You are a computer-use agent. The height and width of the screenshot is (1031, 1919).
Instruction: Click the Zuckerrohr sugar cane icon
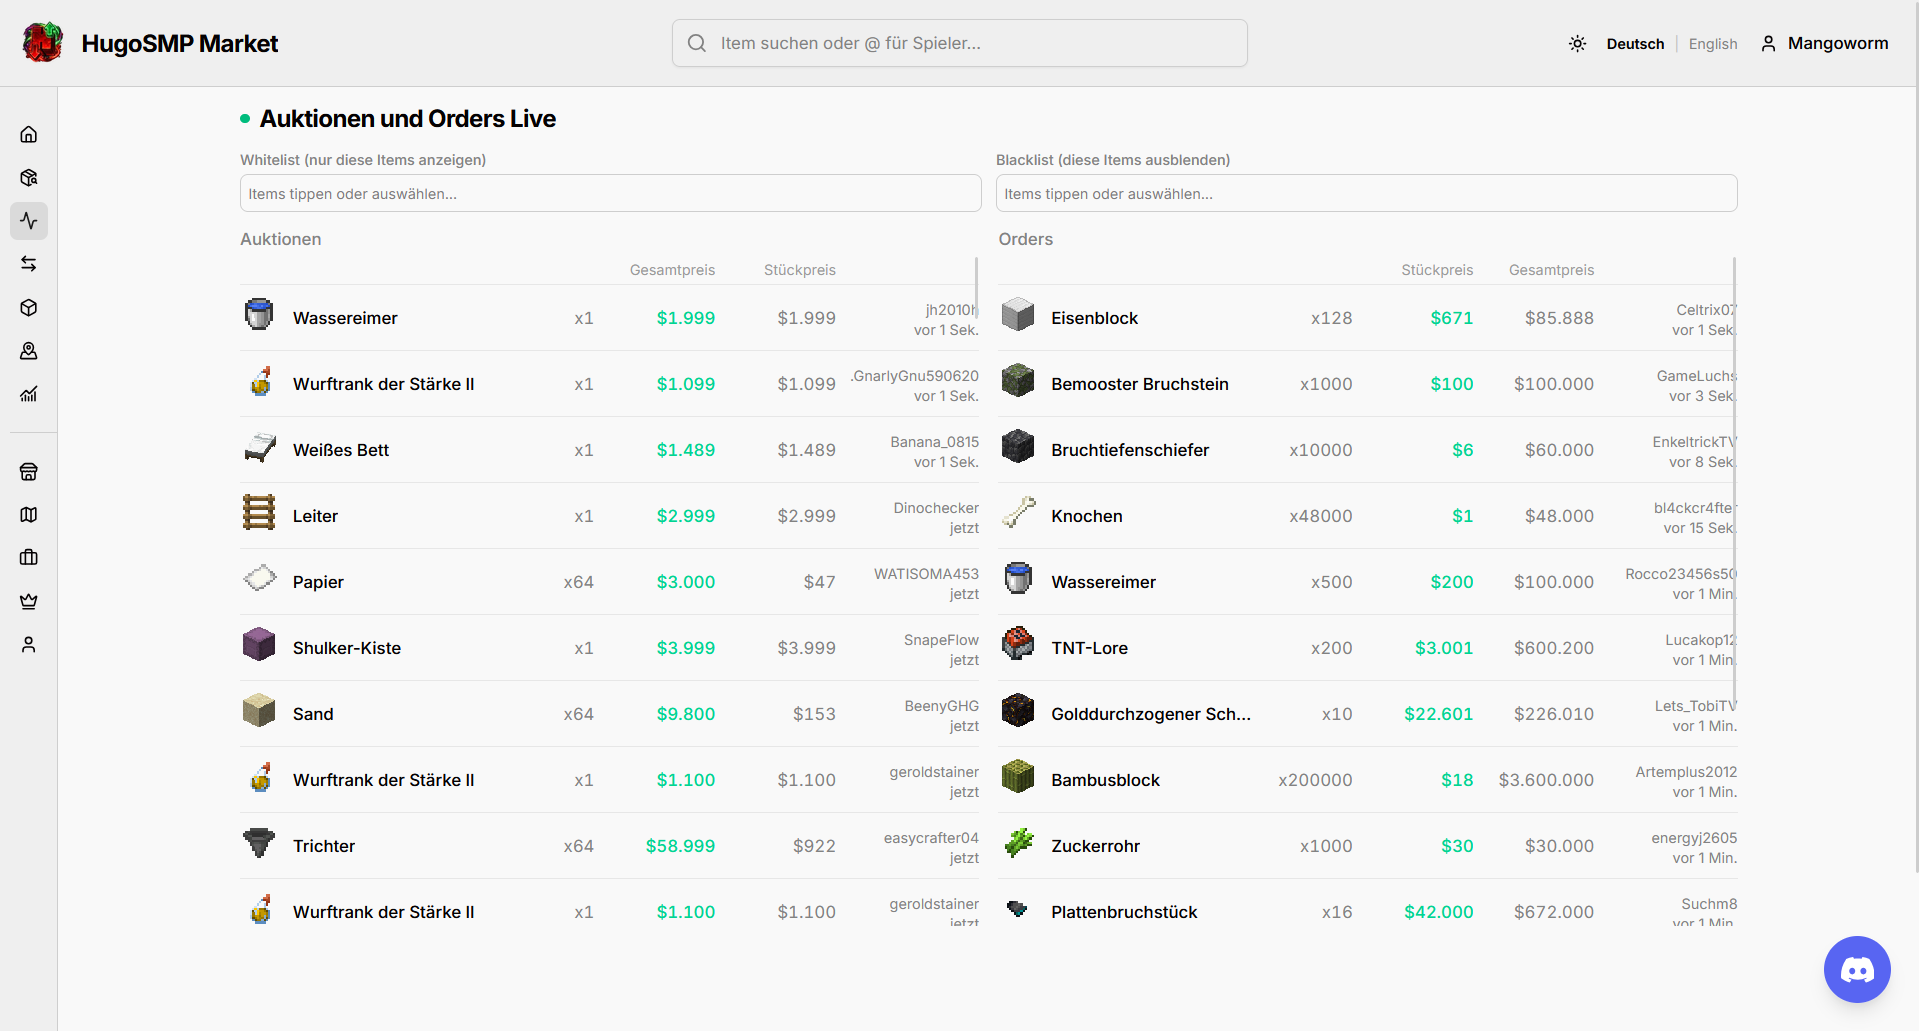(1018, 842)
